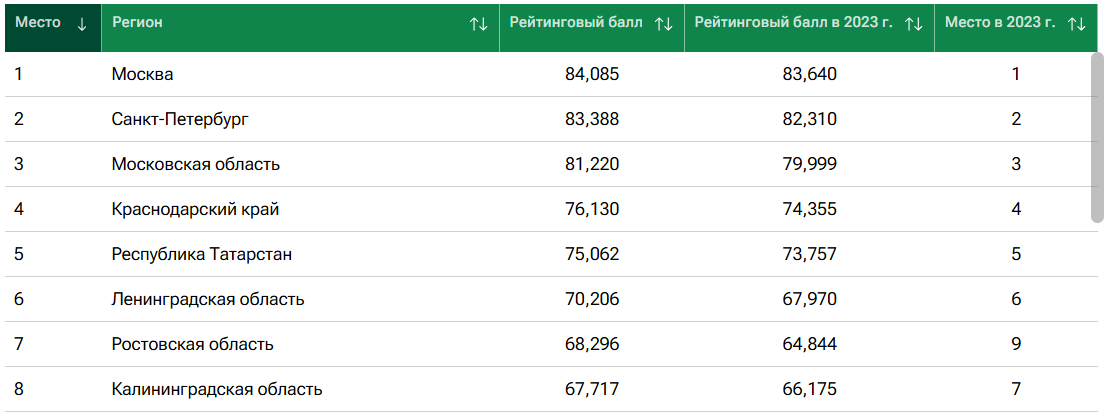Click the Регион column header label
This screenshot has height=417, width=1108.
click(x=138, y=23)
